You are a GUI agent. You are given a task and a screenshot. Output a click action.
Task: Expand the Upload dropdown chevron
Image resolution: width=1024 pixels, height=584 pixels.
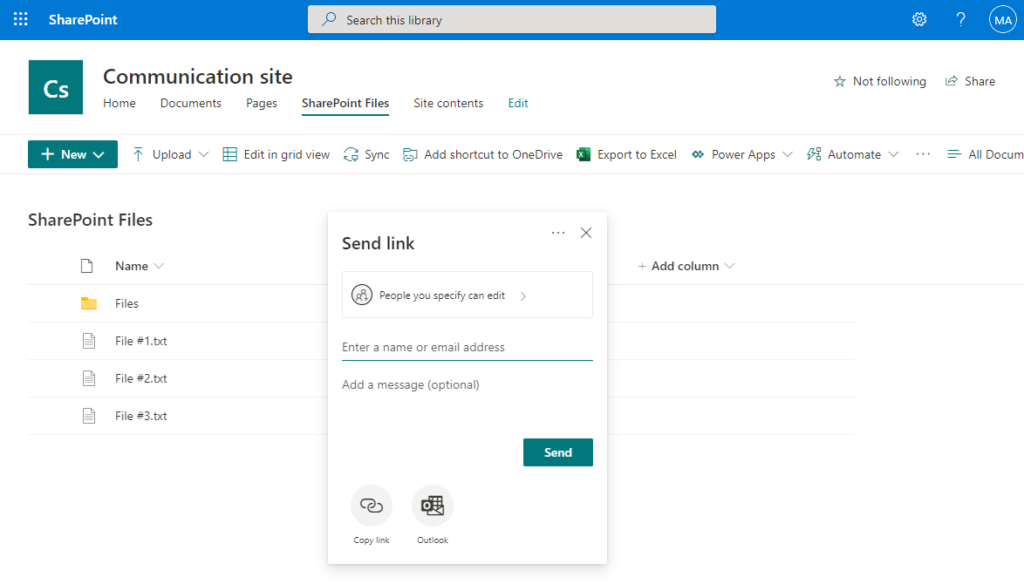204,155
